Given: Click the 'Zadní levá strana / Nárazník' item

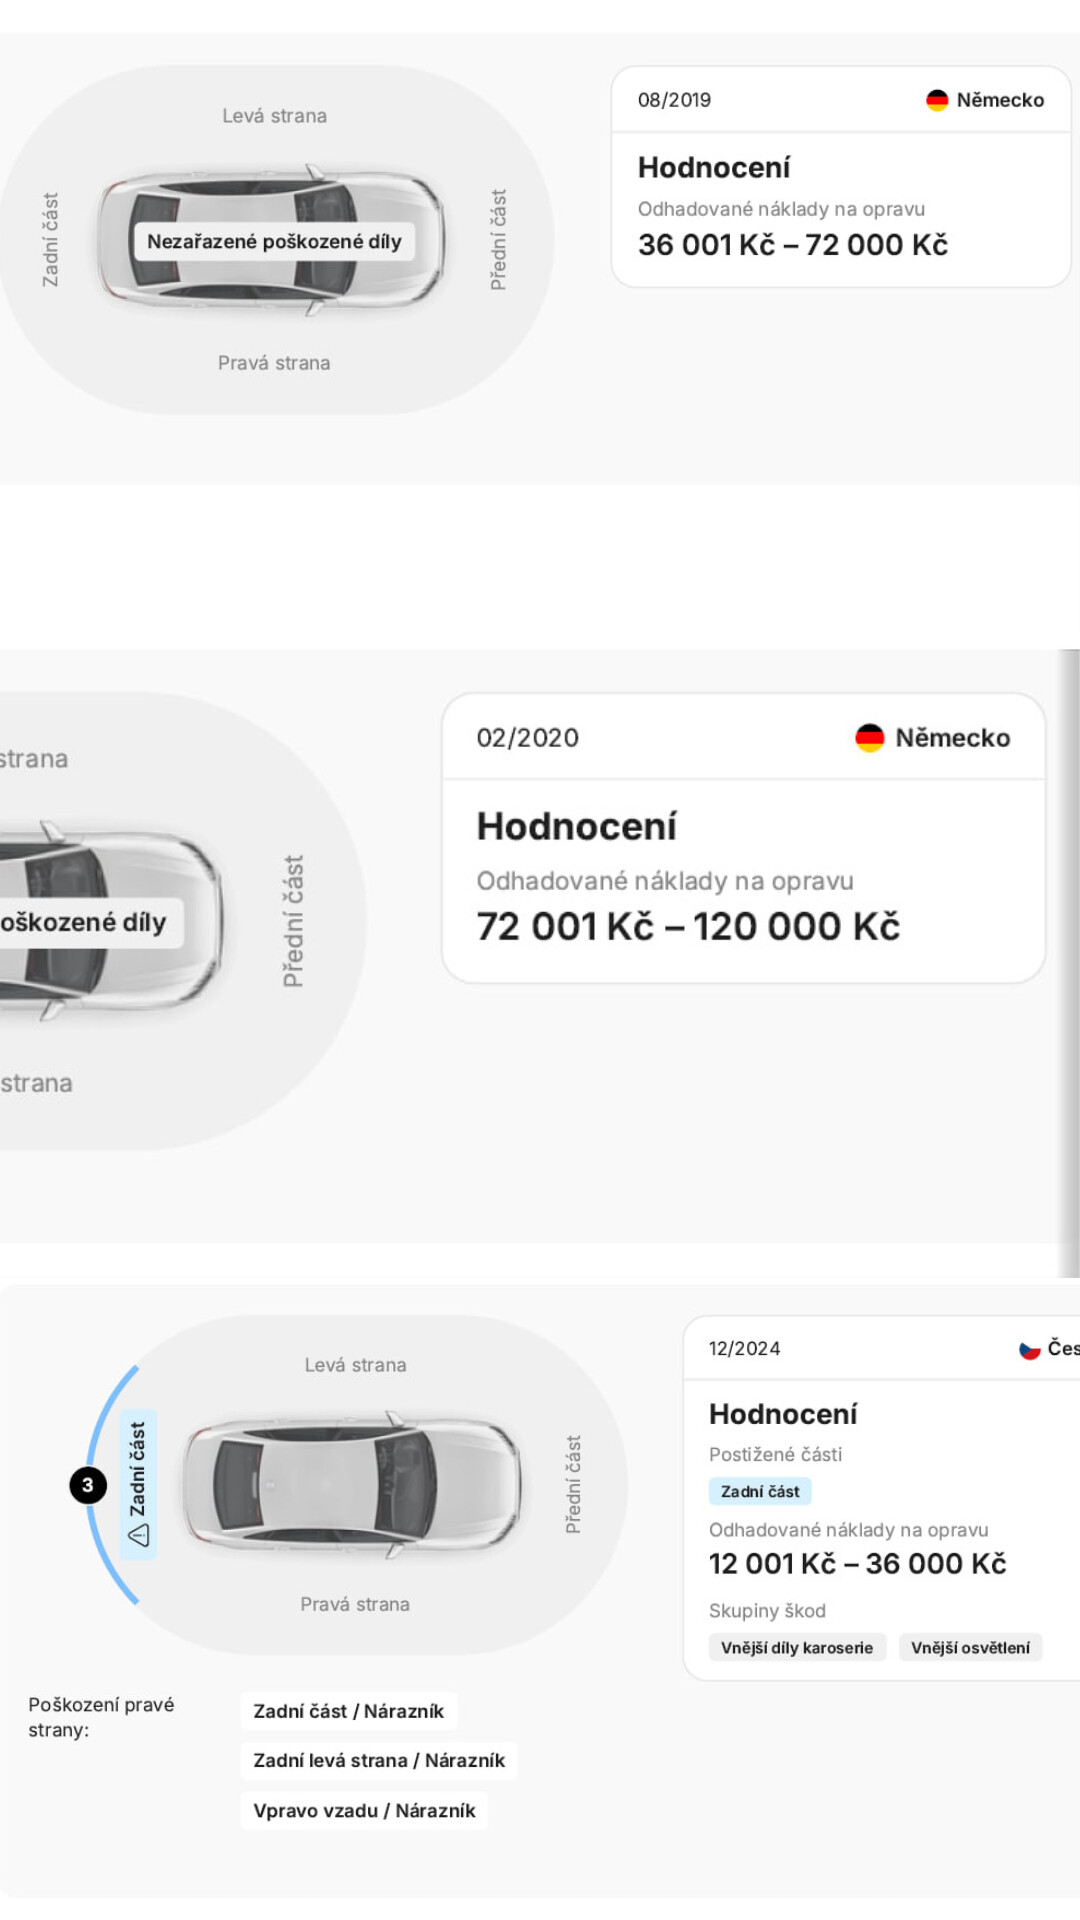Looking at the screenshot, I should pos(379,1760).
